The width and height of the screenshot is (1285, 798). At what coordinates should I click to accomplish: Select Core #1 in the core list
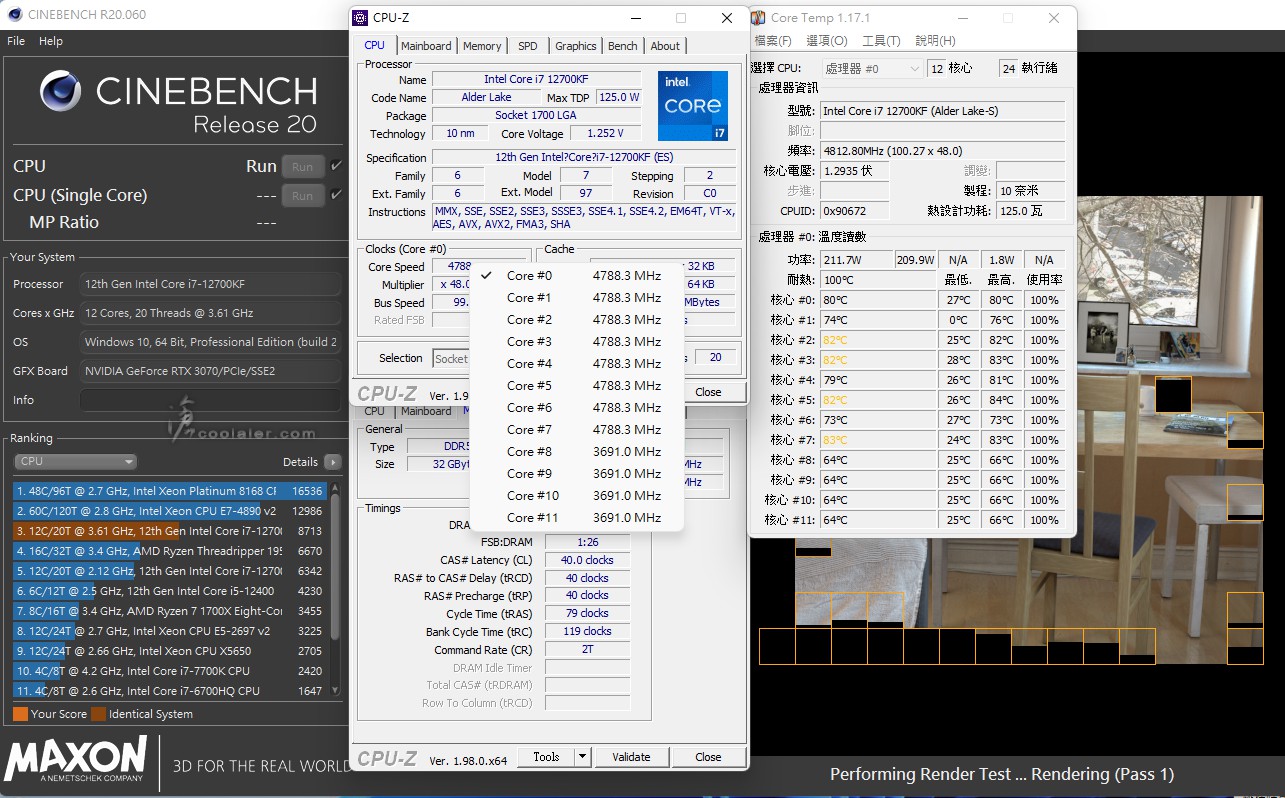tap(577, 298)
